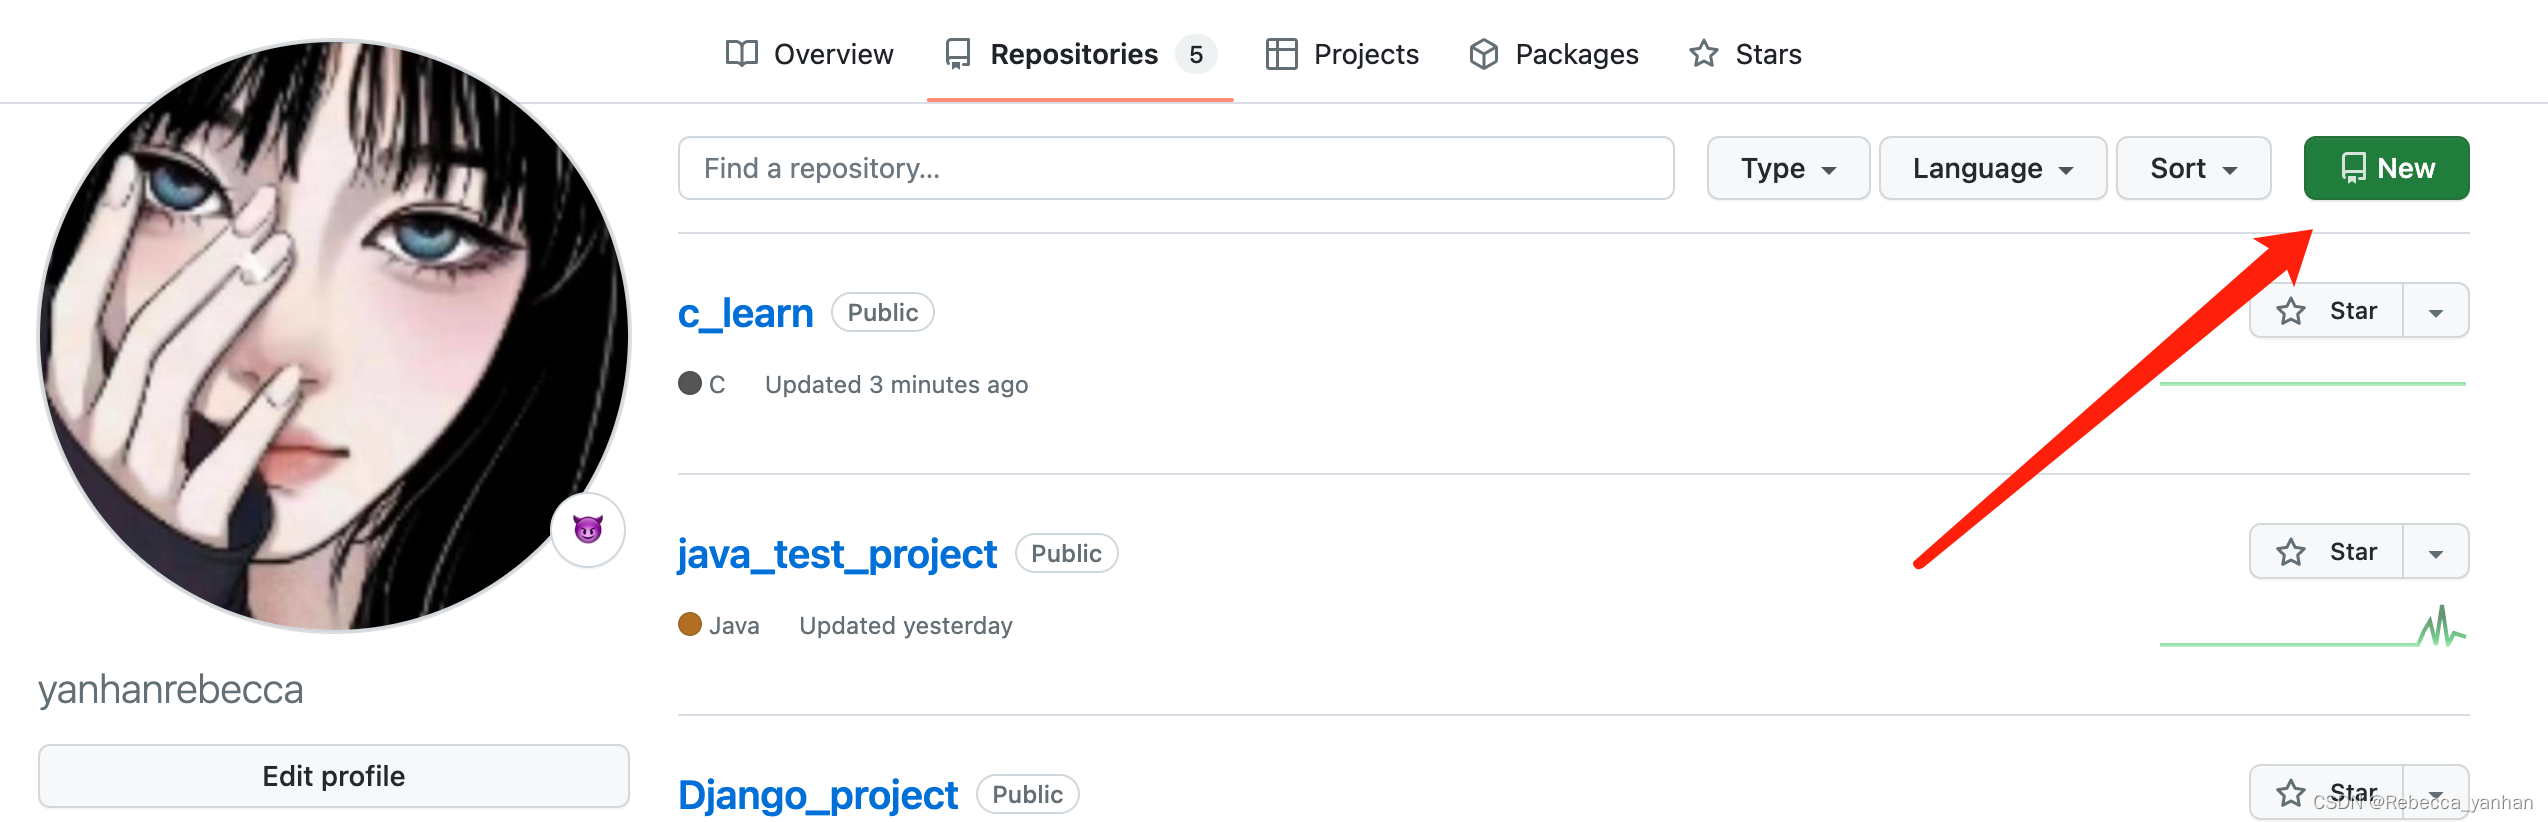Click the book icon beside Overview

coord(741,54)
